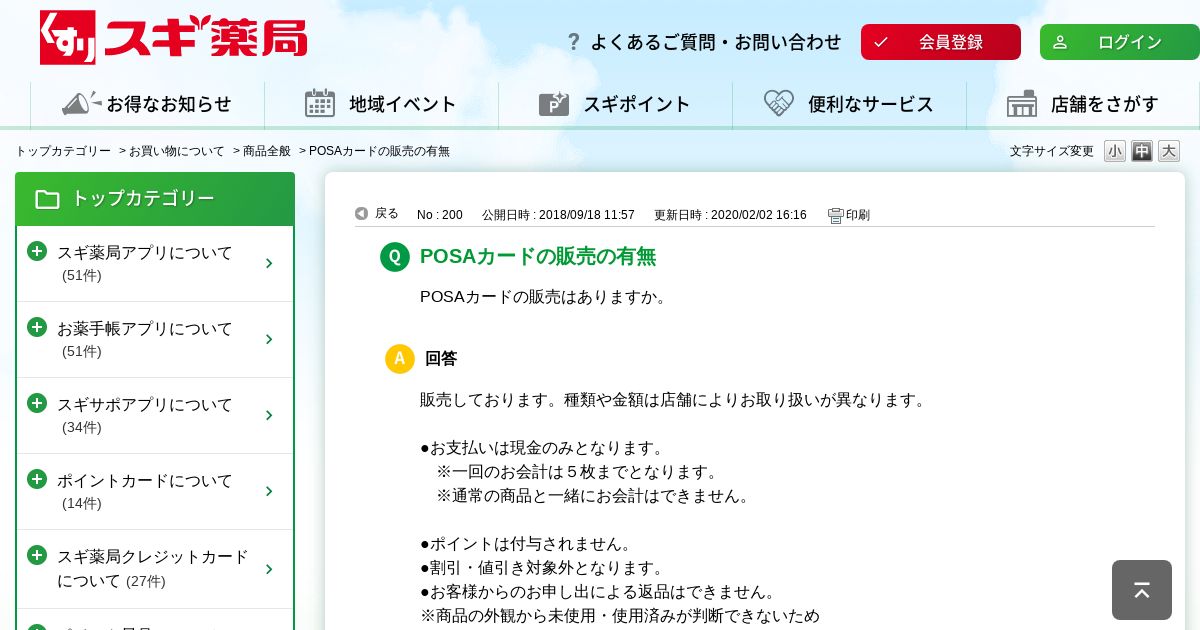Screen dimensions: 1200x630
Task: Click the P point icon beside スギポイント
Action: tap(553, 103)
